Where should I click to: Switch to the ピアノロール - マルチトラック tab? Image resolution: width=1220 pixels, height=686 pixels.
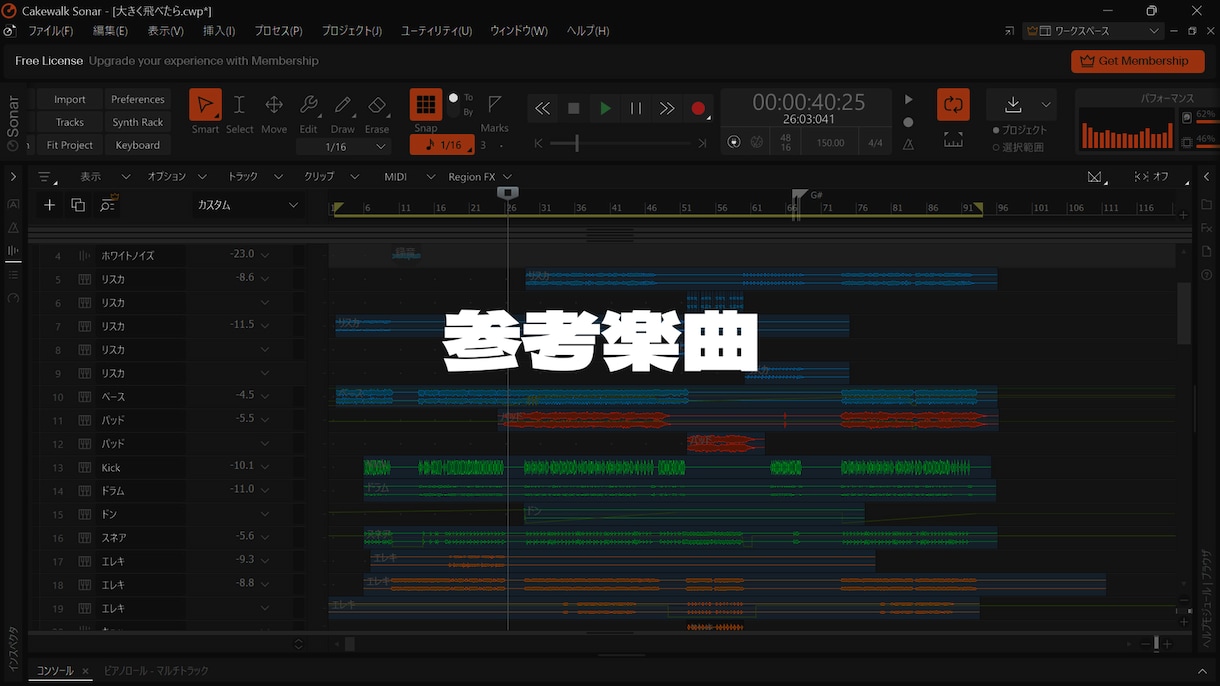pyautogui.click(x=156, y=671)
